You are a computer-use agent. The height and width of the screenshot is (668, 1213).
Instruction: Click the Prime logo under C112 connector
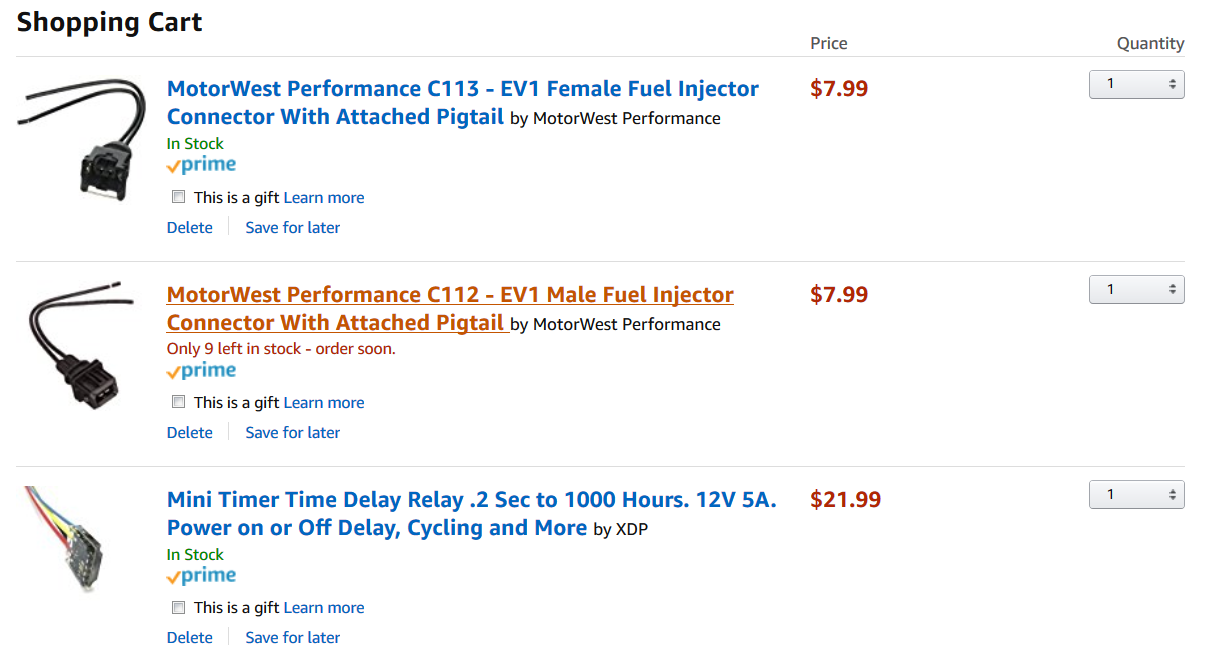202,371
